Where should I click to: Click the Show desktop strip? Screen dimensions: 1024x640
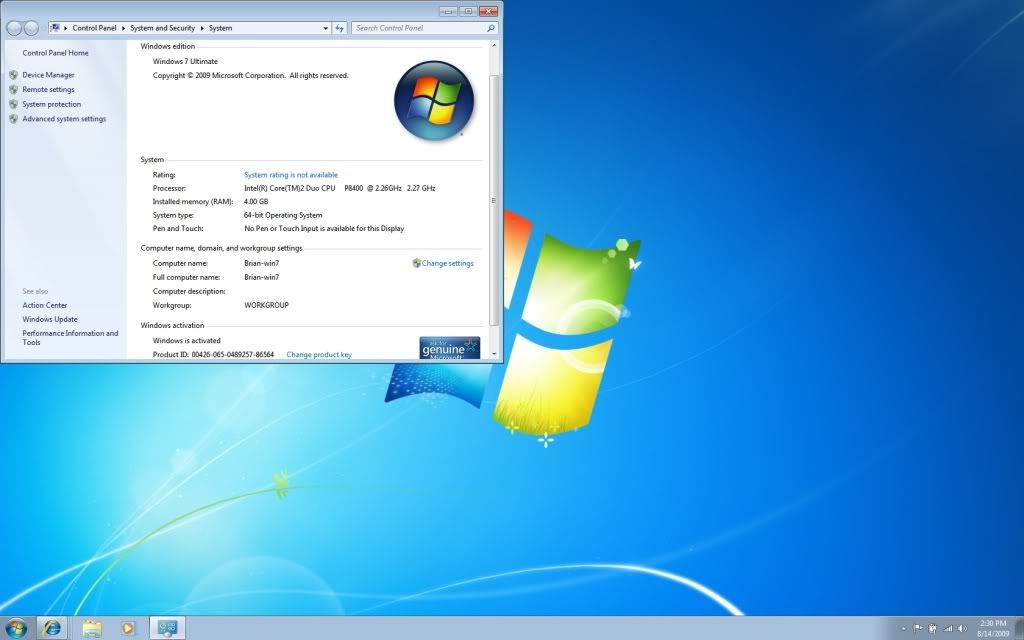(1019, 628)
